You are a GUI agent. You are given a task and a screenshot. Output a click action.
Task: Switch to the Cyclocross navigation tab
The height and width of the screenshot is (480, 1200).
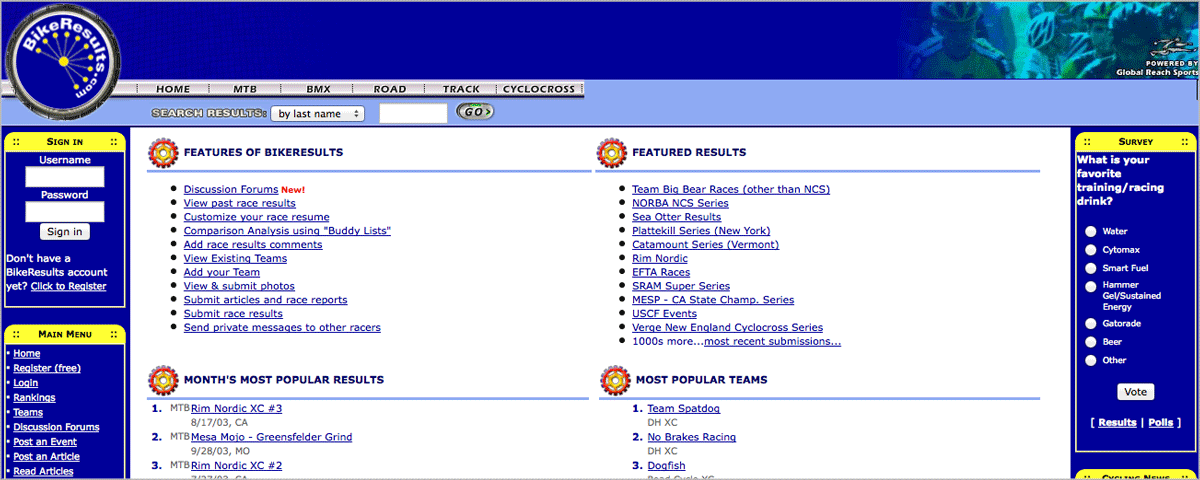pyautogui.click(x=539, y=89)
